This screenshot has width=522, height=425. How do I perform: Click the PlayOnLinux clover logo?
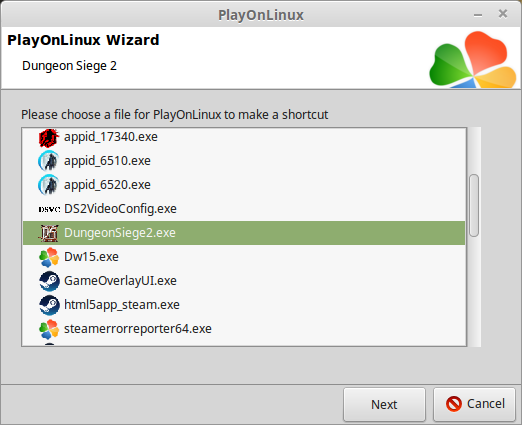click(473, 59)
